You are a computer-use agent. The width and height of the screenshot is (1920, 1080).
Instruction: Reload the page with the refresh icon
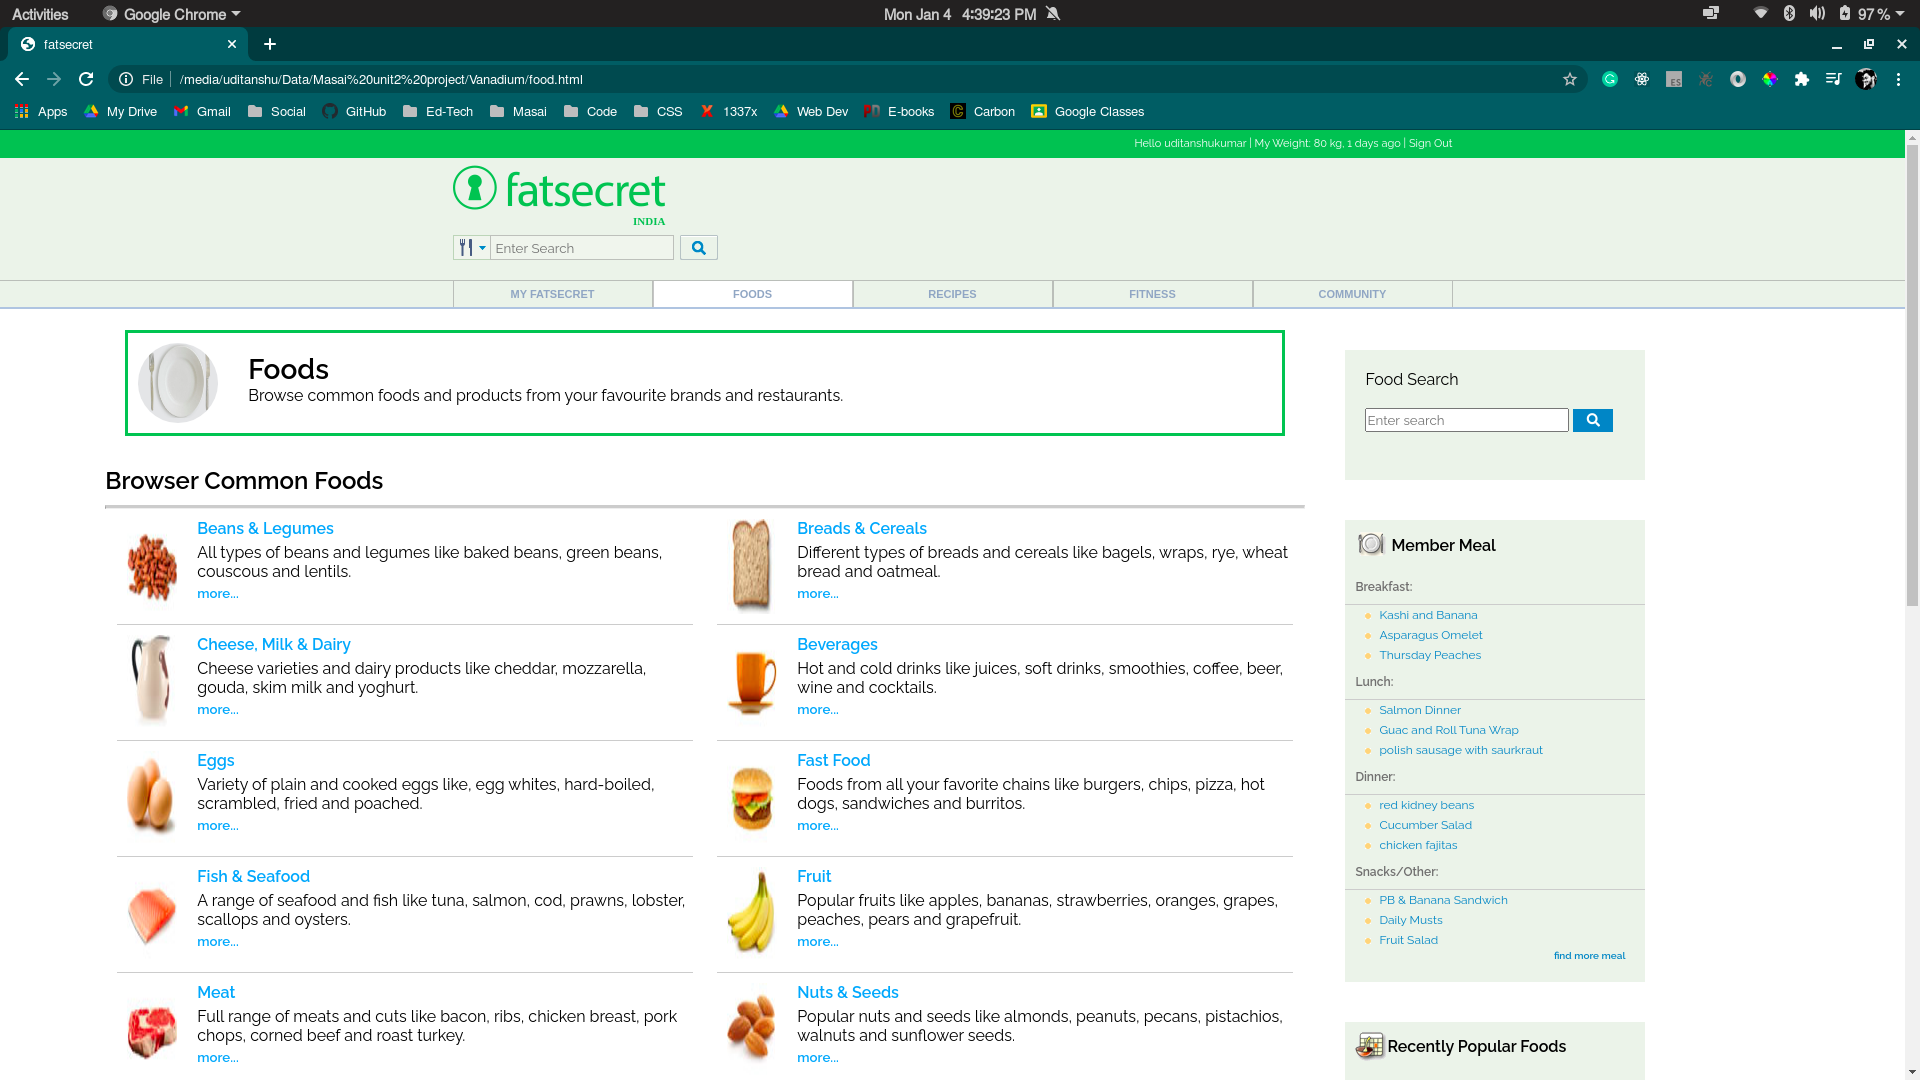coord(86,80)
